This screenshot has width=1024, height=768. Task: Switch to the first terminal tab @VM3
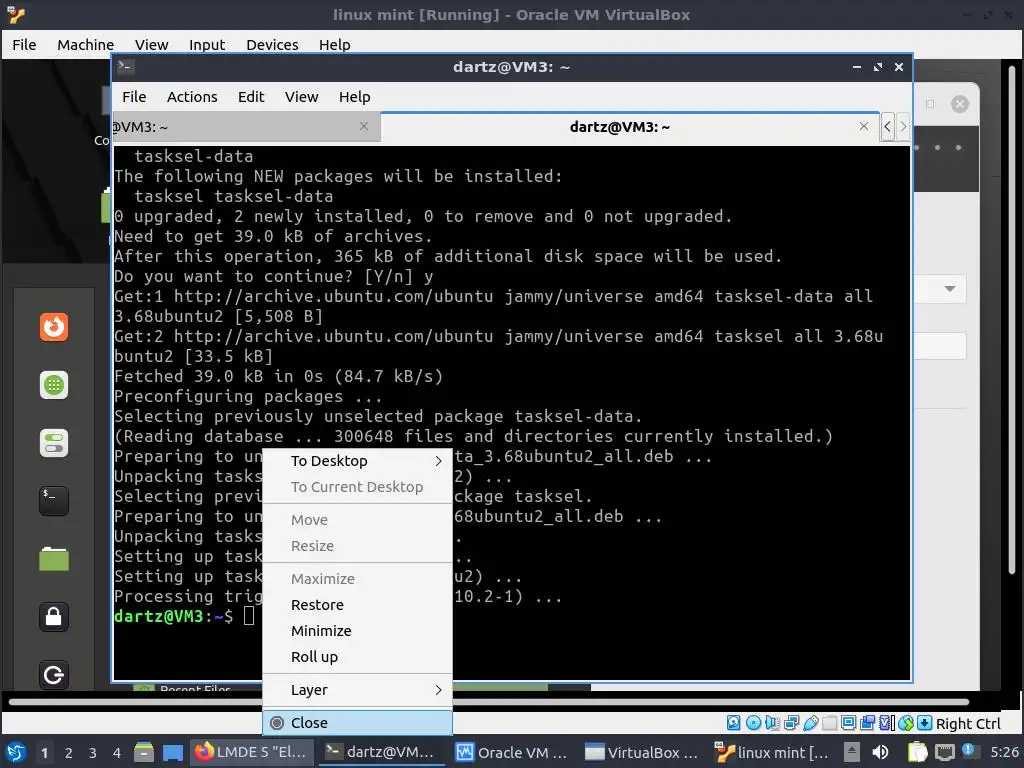click(245, 127)
